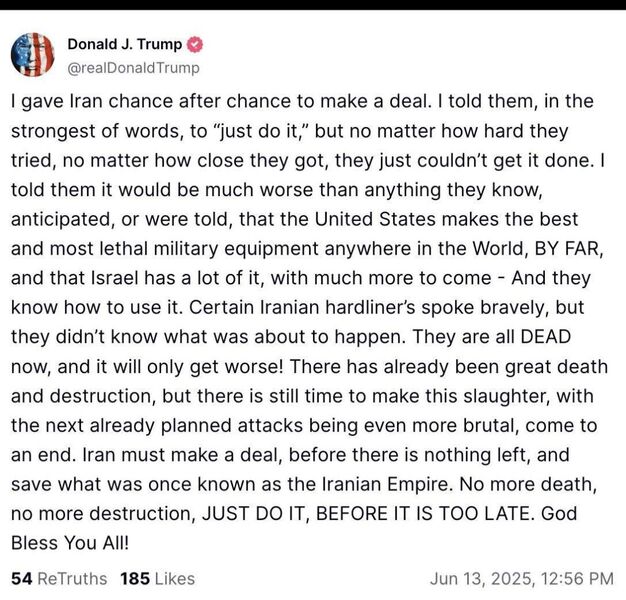The image size is (626, 600).
Task: Visit the @realDonaldTrump handle link
Action: click(133, 68)
